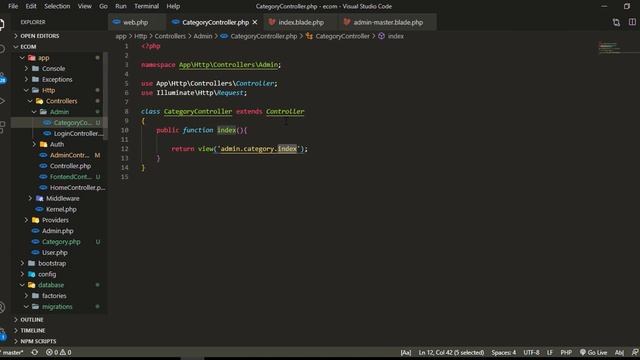
Task: Open the Selection menu
Action: (57, 6)
